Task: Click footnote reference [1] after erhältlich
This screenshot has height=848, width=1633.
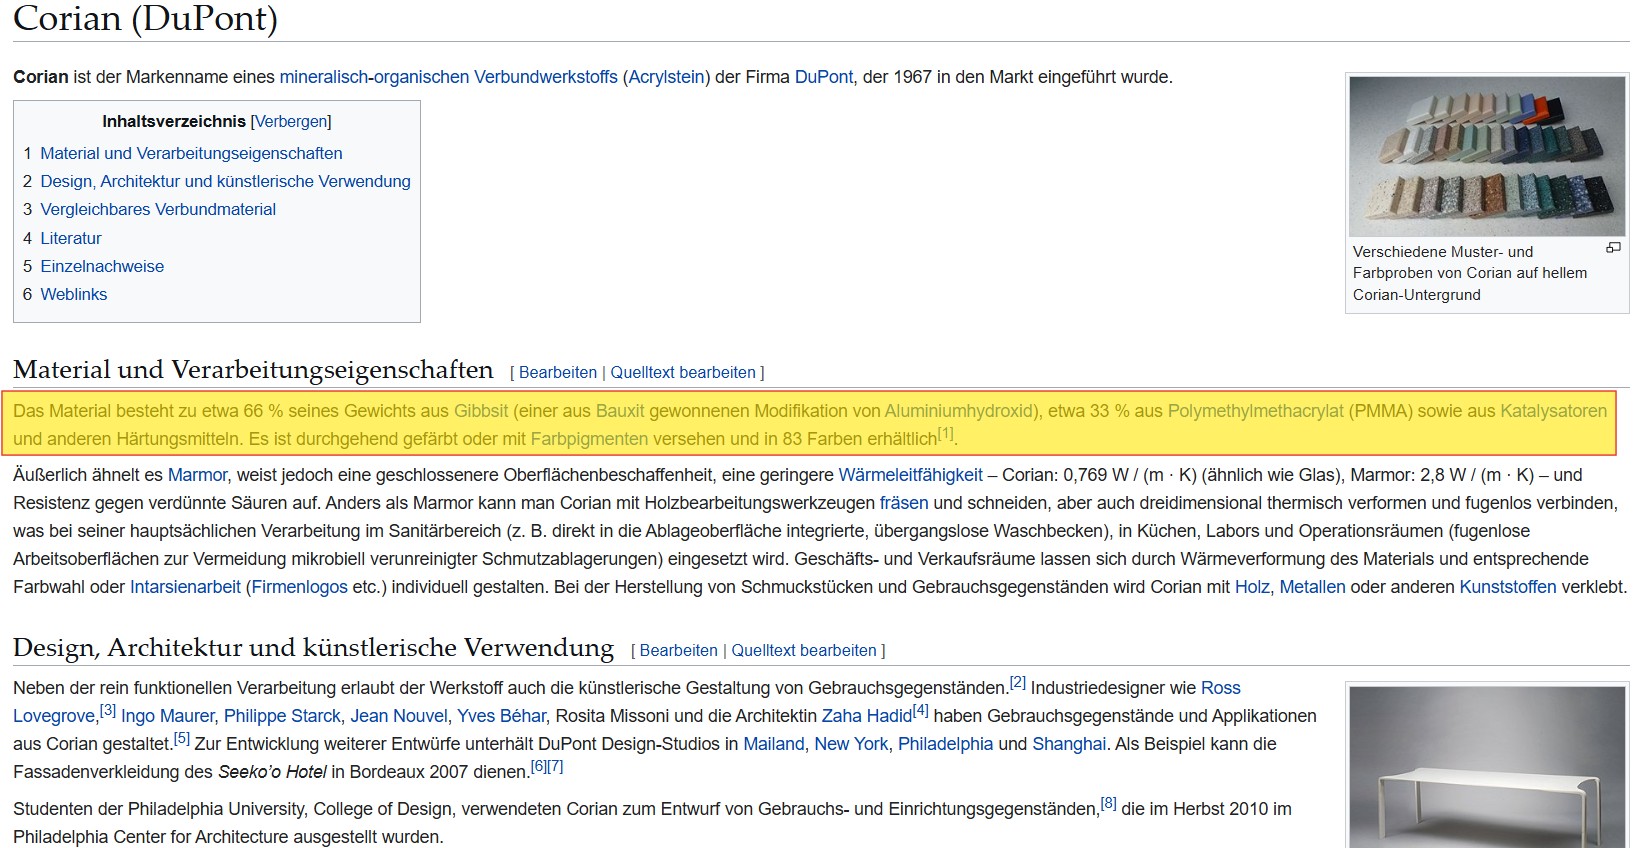Action: 946,434
